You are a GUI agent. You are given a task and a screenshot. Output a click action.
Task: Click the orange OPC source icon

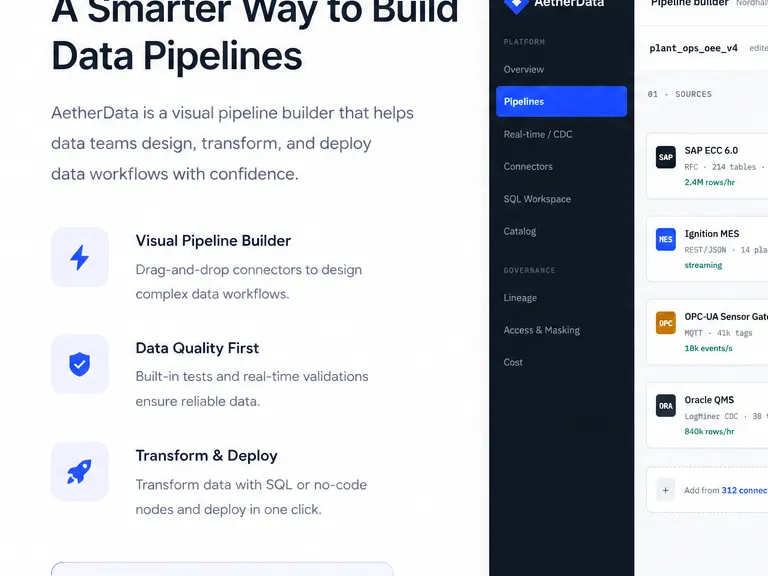pos(666,323)
